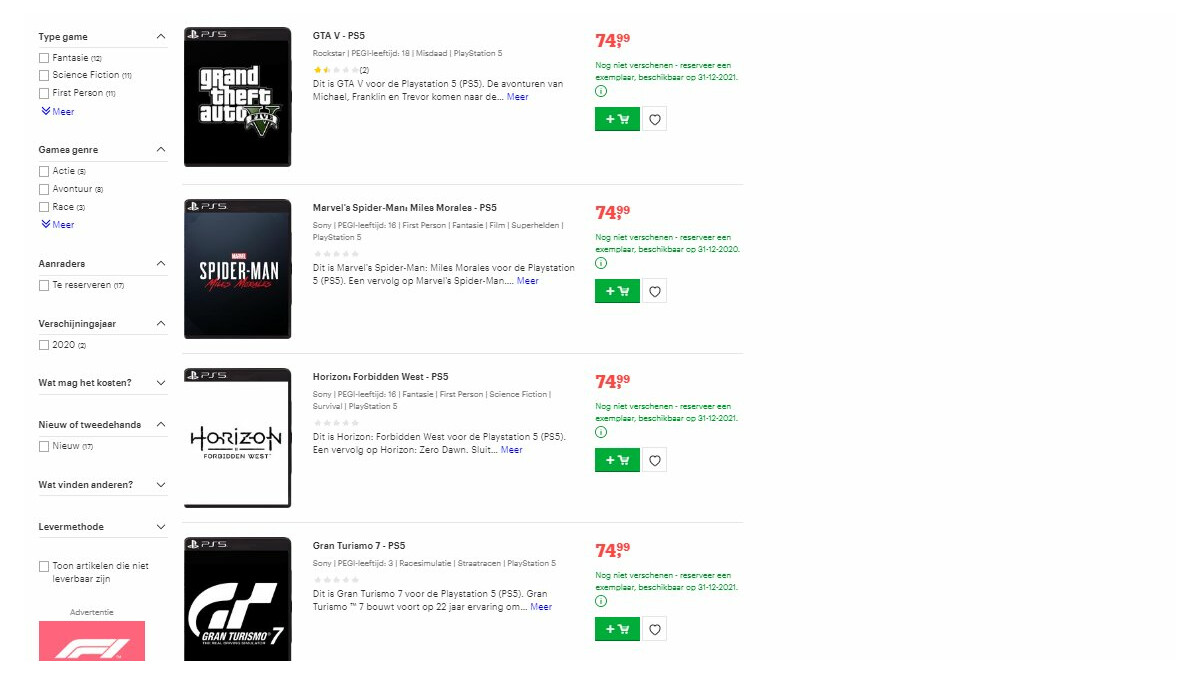Show availability info icon for GTA V
The width and height of the screenshot is (1200, 675).
[601, 91]
